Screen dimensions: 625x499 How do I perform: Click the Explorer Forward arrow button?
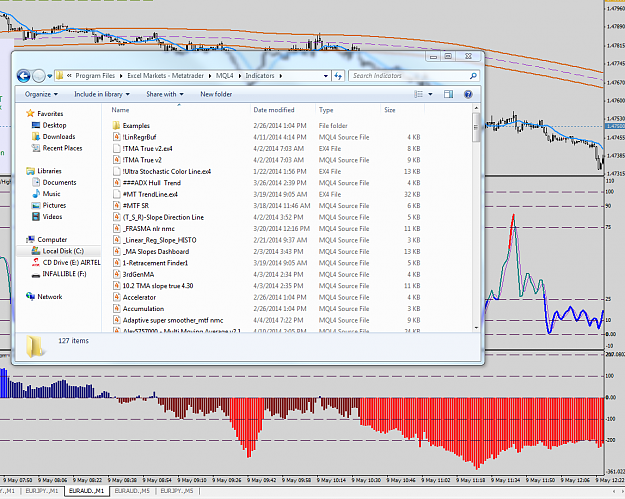pos(39,76)
